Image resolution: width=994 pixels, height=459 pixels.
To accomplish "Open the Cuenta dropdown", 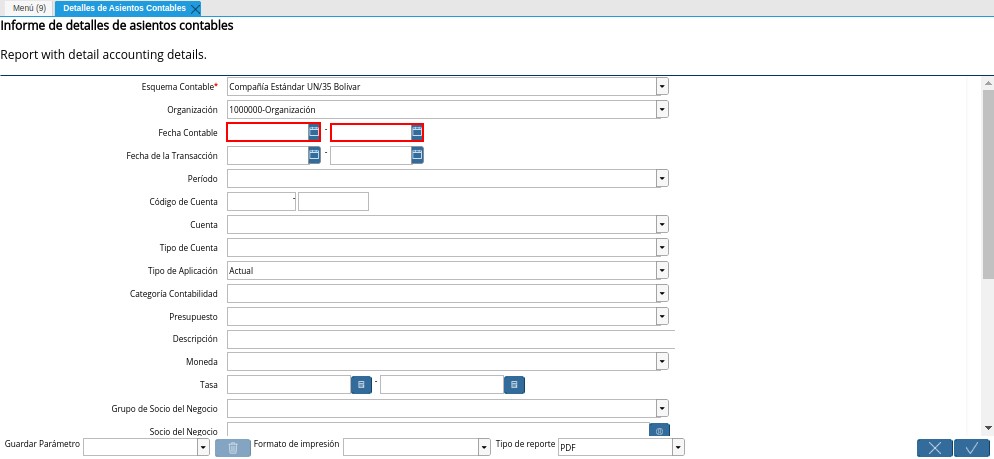I will 662,224.
